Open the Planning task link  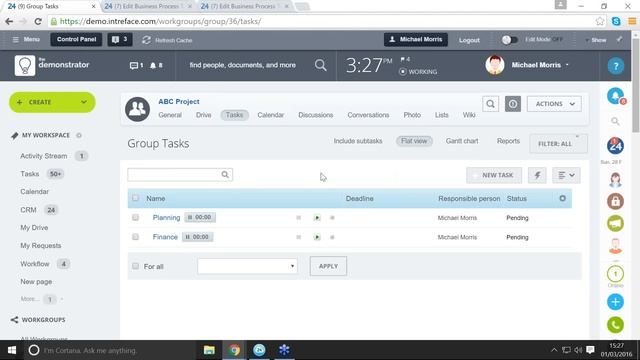point(166,218)
